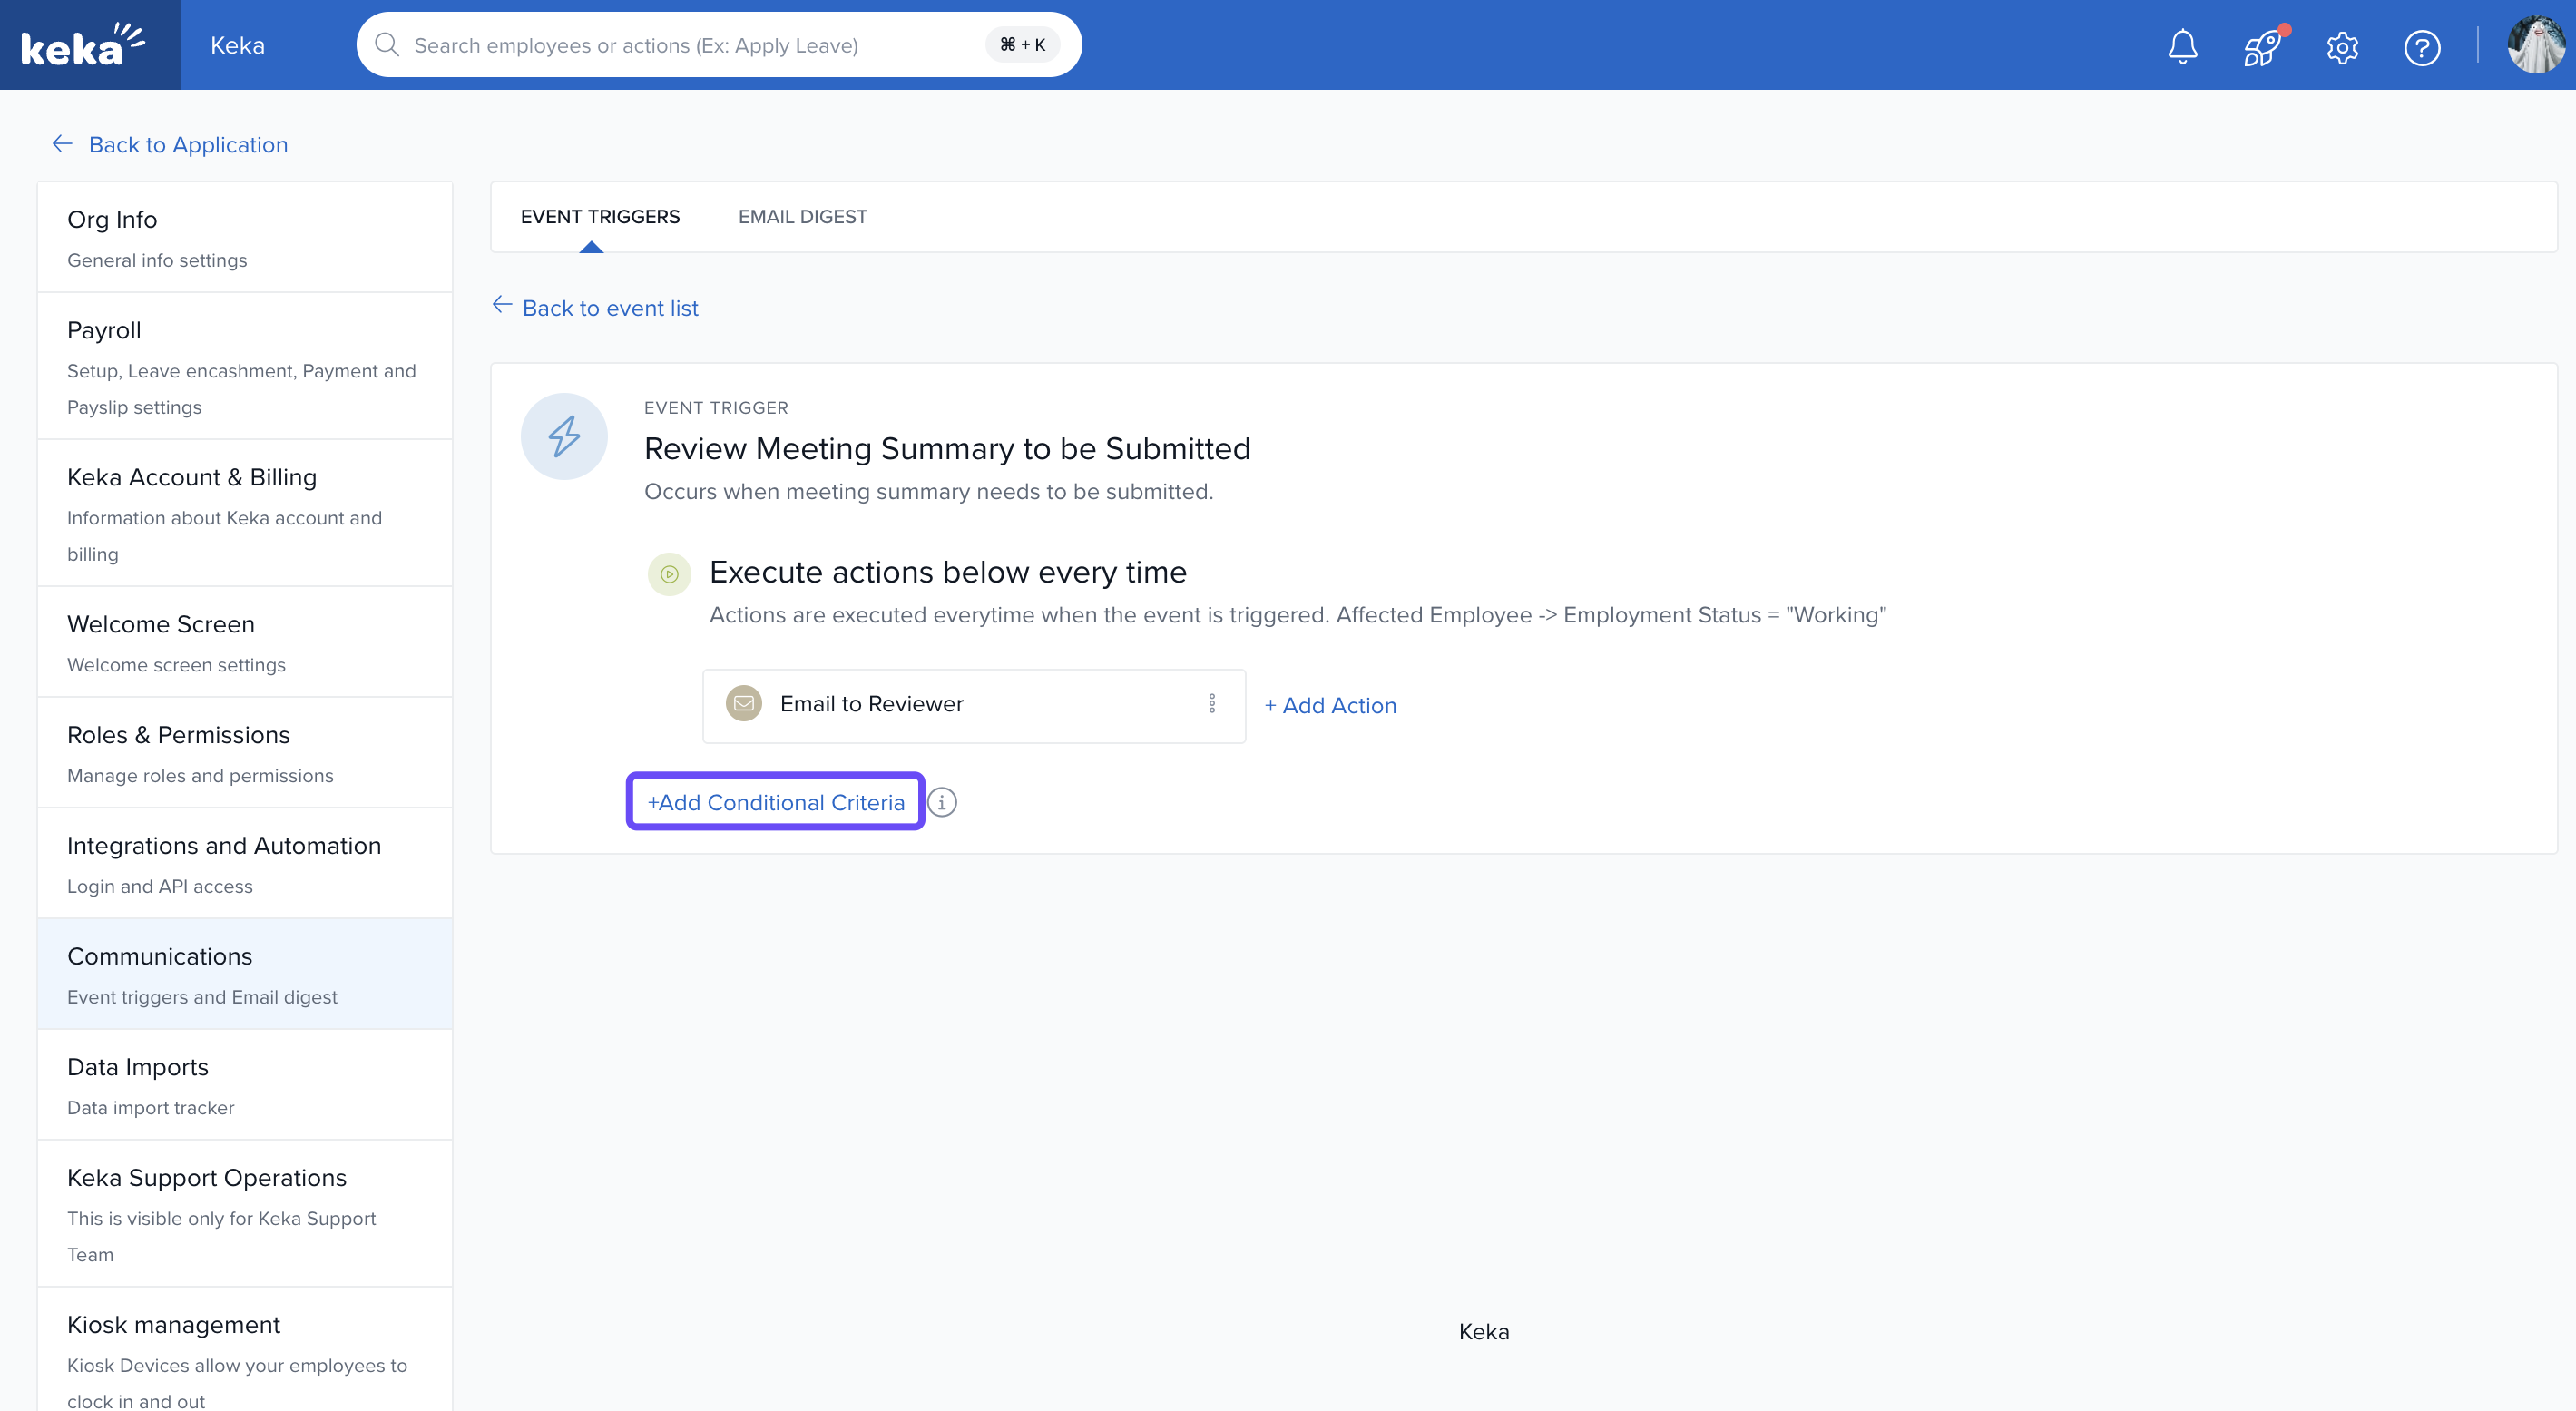Go back to event list

[609, 308]
